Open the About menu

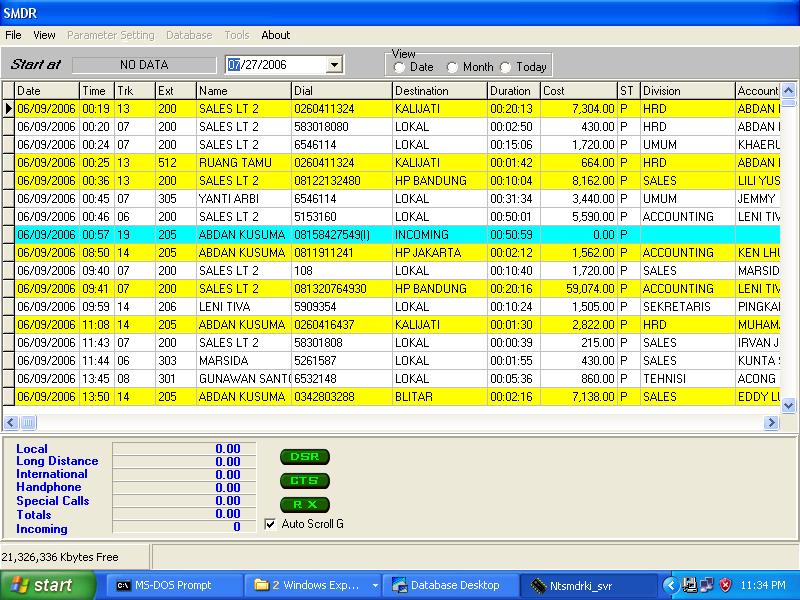[x=275, y=35]
